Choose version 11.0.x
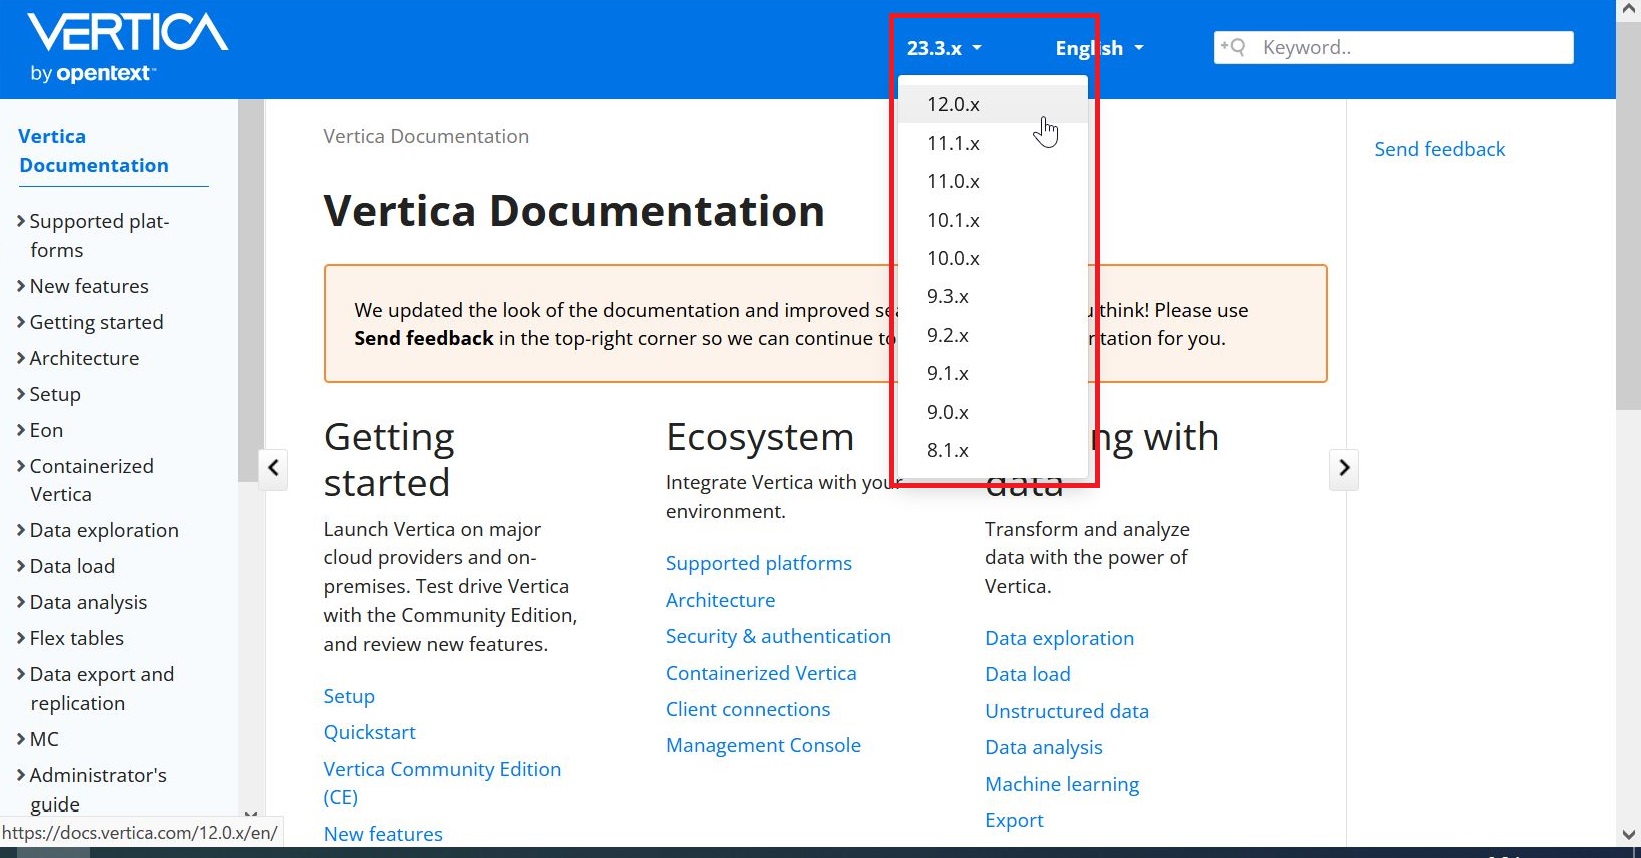 point(993,181)
